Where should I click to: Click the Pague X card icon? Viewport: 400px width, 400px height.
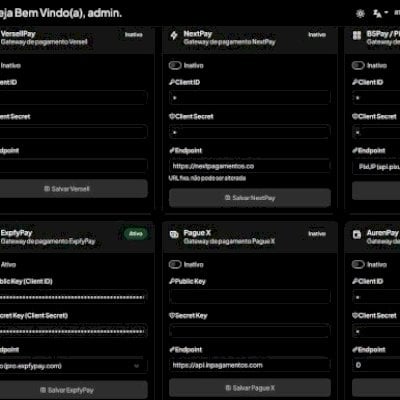[174, 234]
